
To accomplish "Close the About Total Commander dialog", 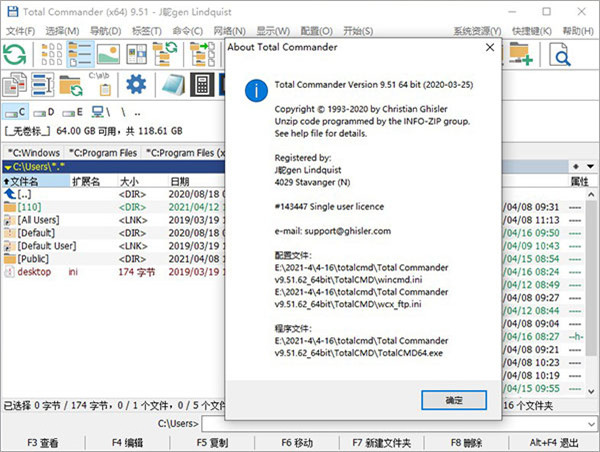I will [x=490, y=47].
